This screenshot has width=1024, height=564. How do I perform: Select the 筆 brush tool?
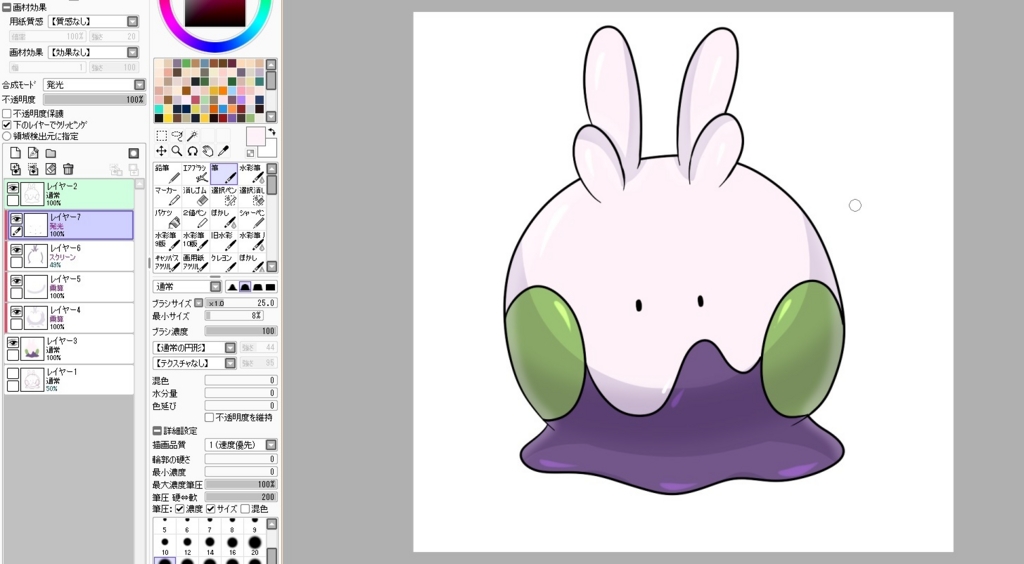[223, 173]
